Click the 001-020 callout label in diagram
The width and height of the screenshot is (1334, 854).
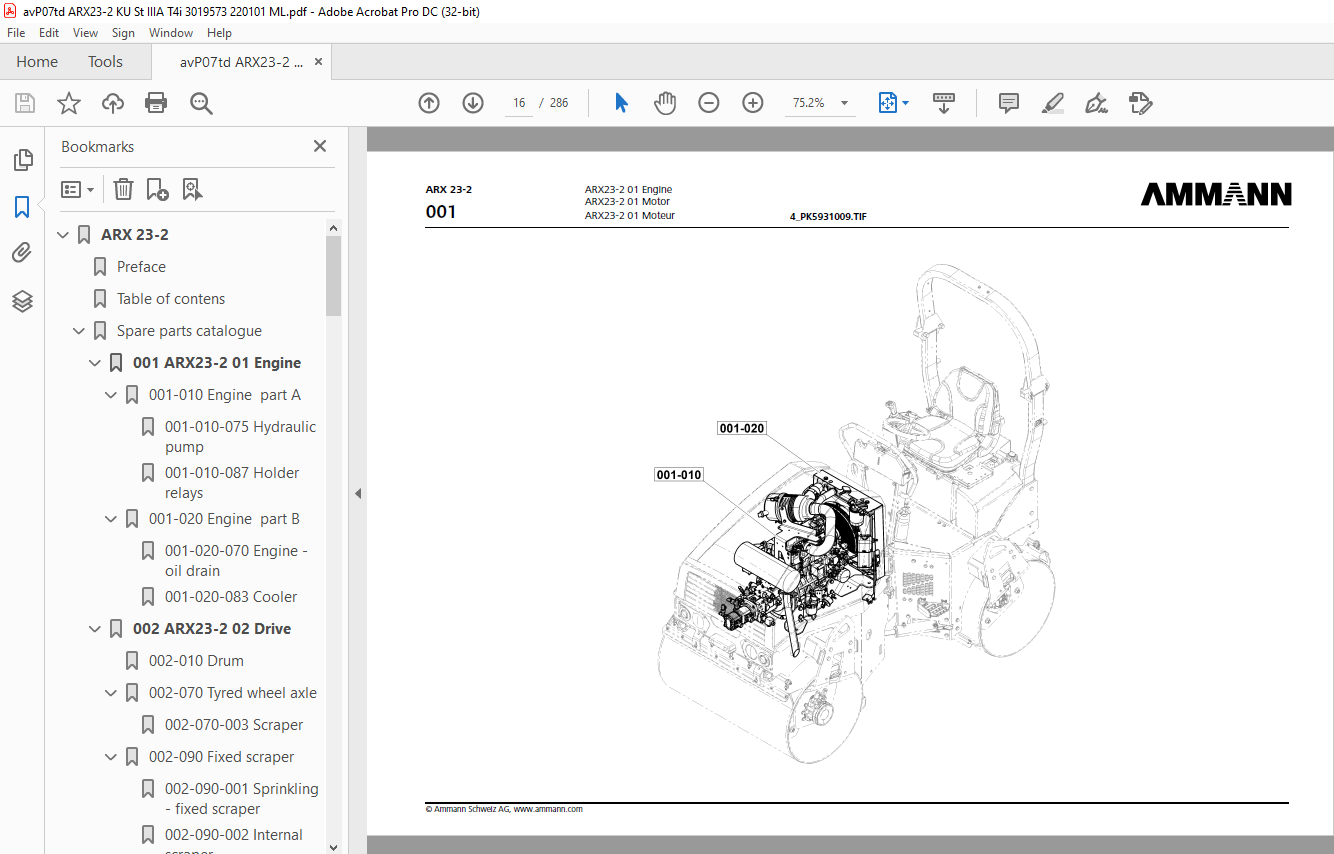742,428
